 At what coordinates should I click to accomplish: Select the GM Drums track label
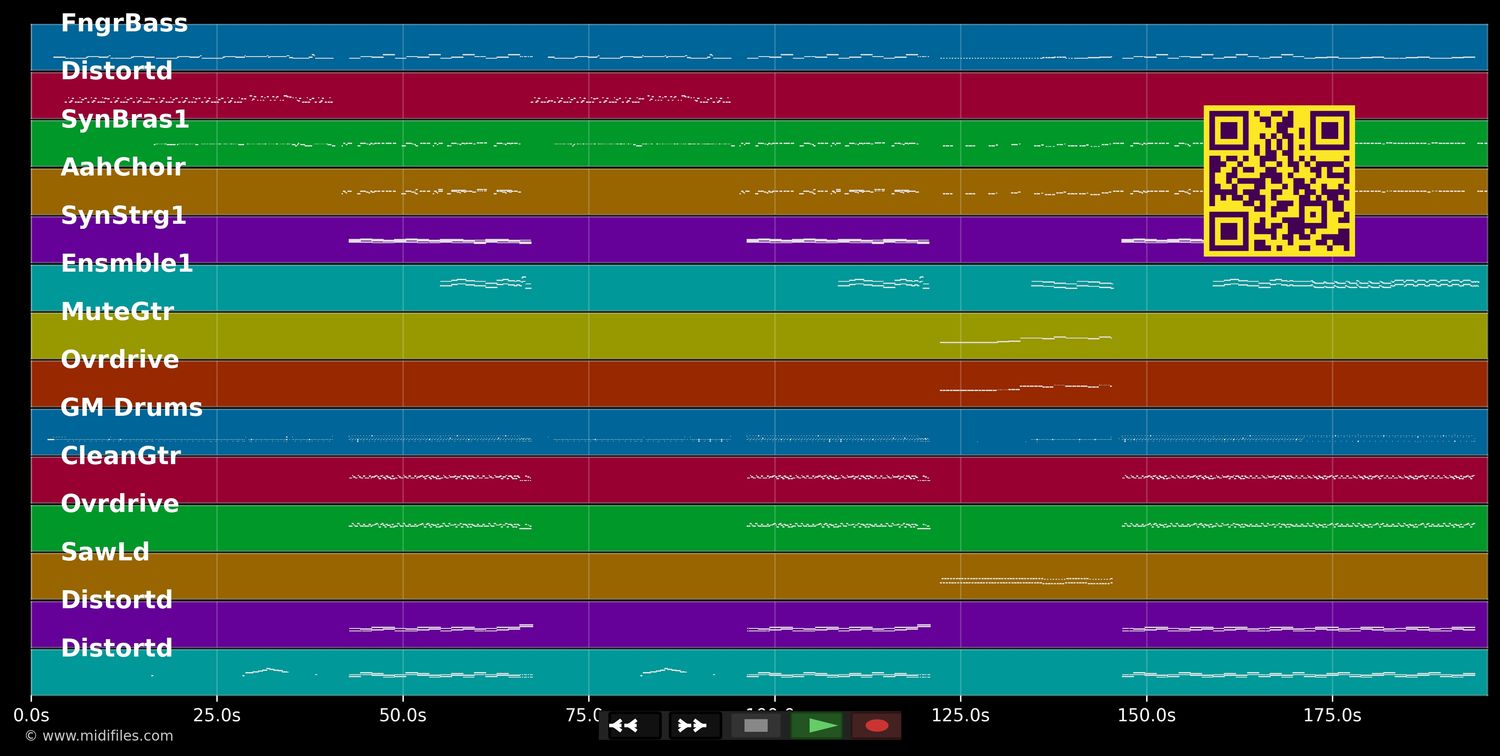pos(132,408)
